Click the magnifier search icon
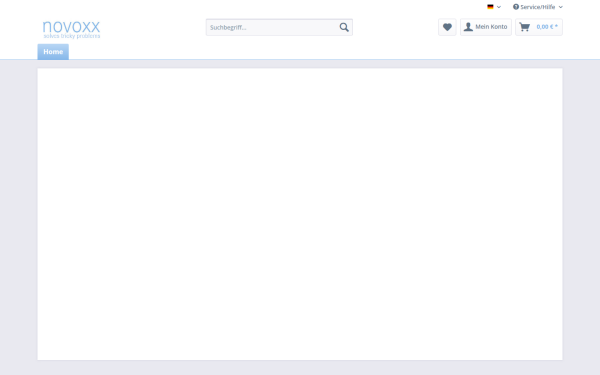 (x=344, y=27)
